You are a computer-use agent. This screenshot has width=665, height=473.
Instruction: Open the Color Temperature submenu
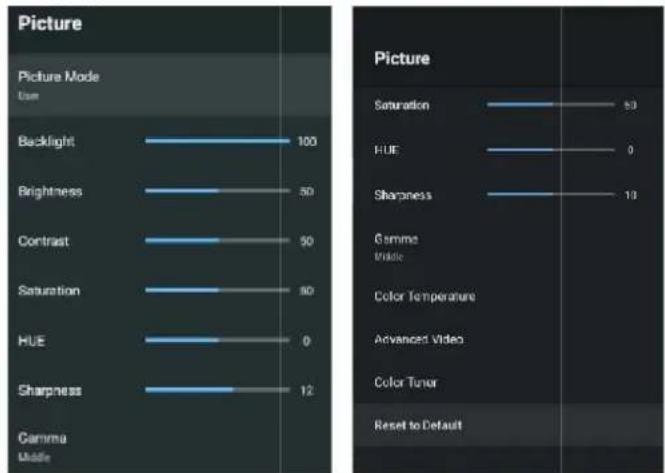(x=508, y=296)
